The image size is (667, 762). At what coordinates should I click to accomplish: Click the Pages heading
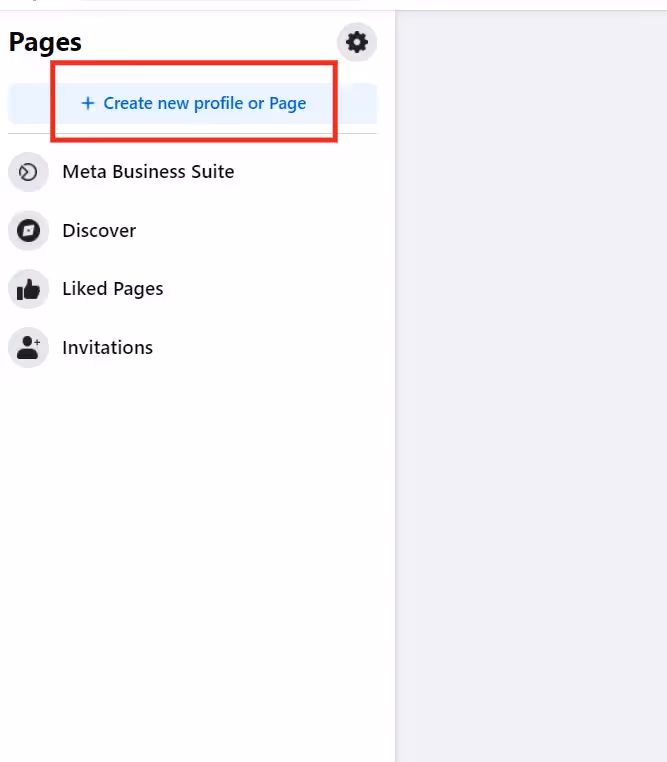pos(45,42)
